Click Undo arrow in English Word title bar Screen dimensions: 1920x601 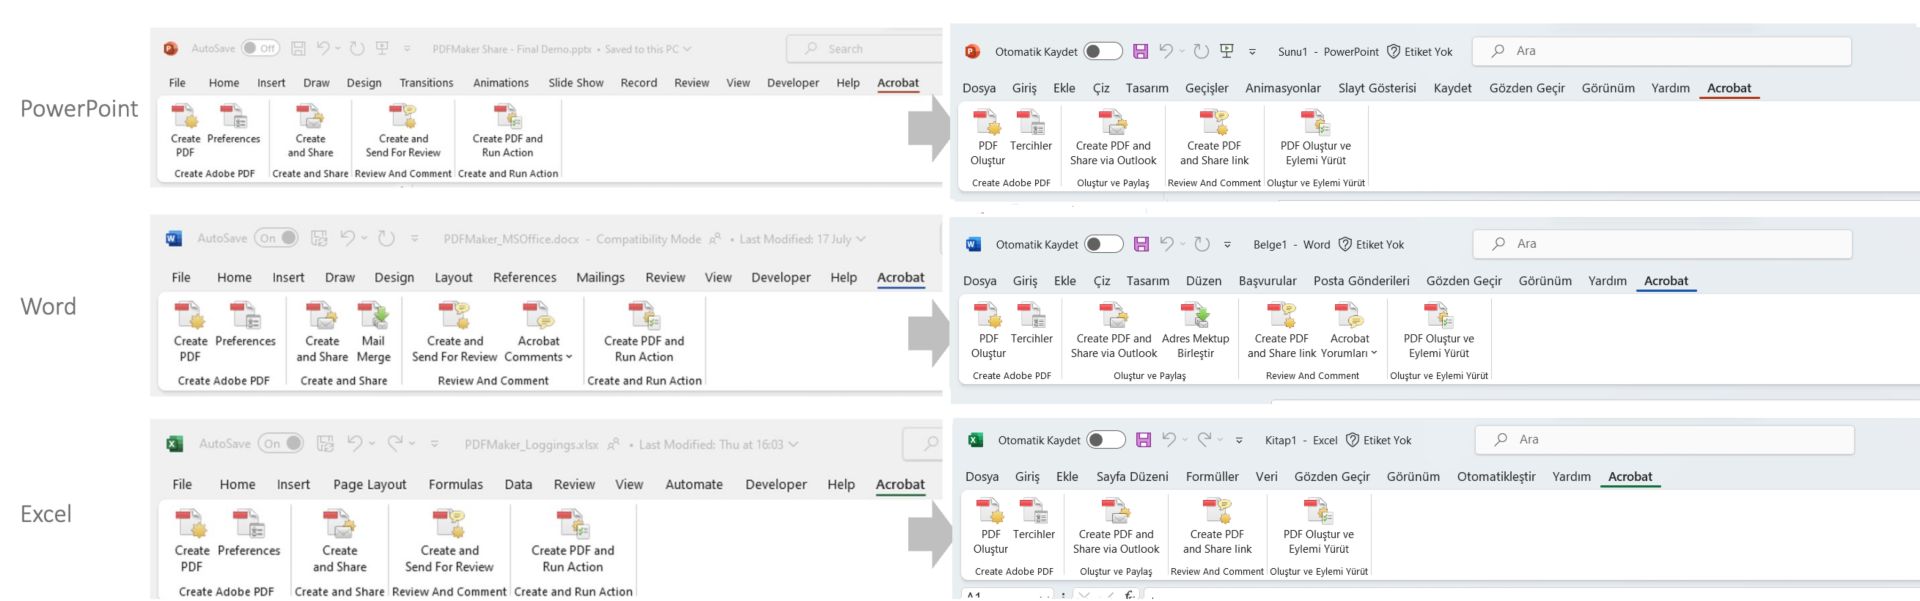[x=347, y=238]
